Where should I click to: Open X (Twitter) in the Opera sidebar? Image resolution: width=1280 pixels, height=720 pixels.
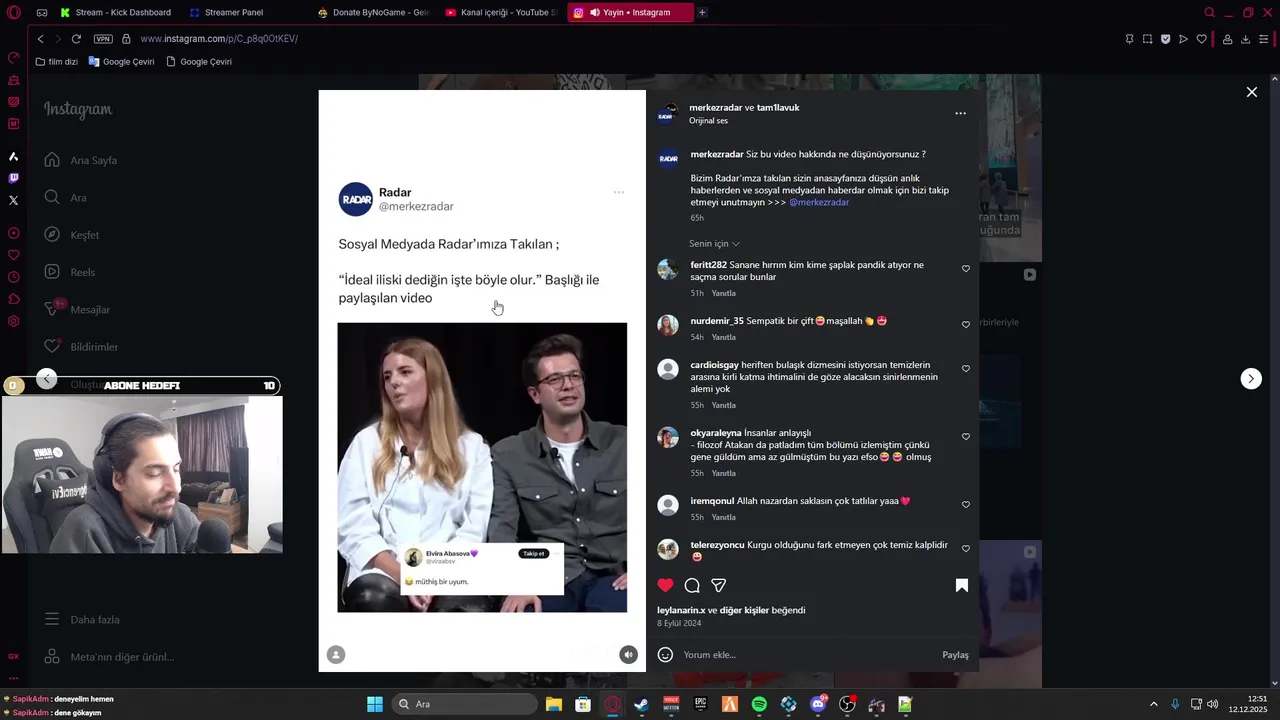point(13,200)
